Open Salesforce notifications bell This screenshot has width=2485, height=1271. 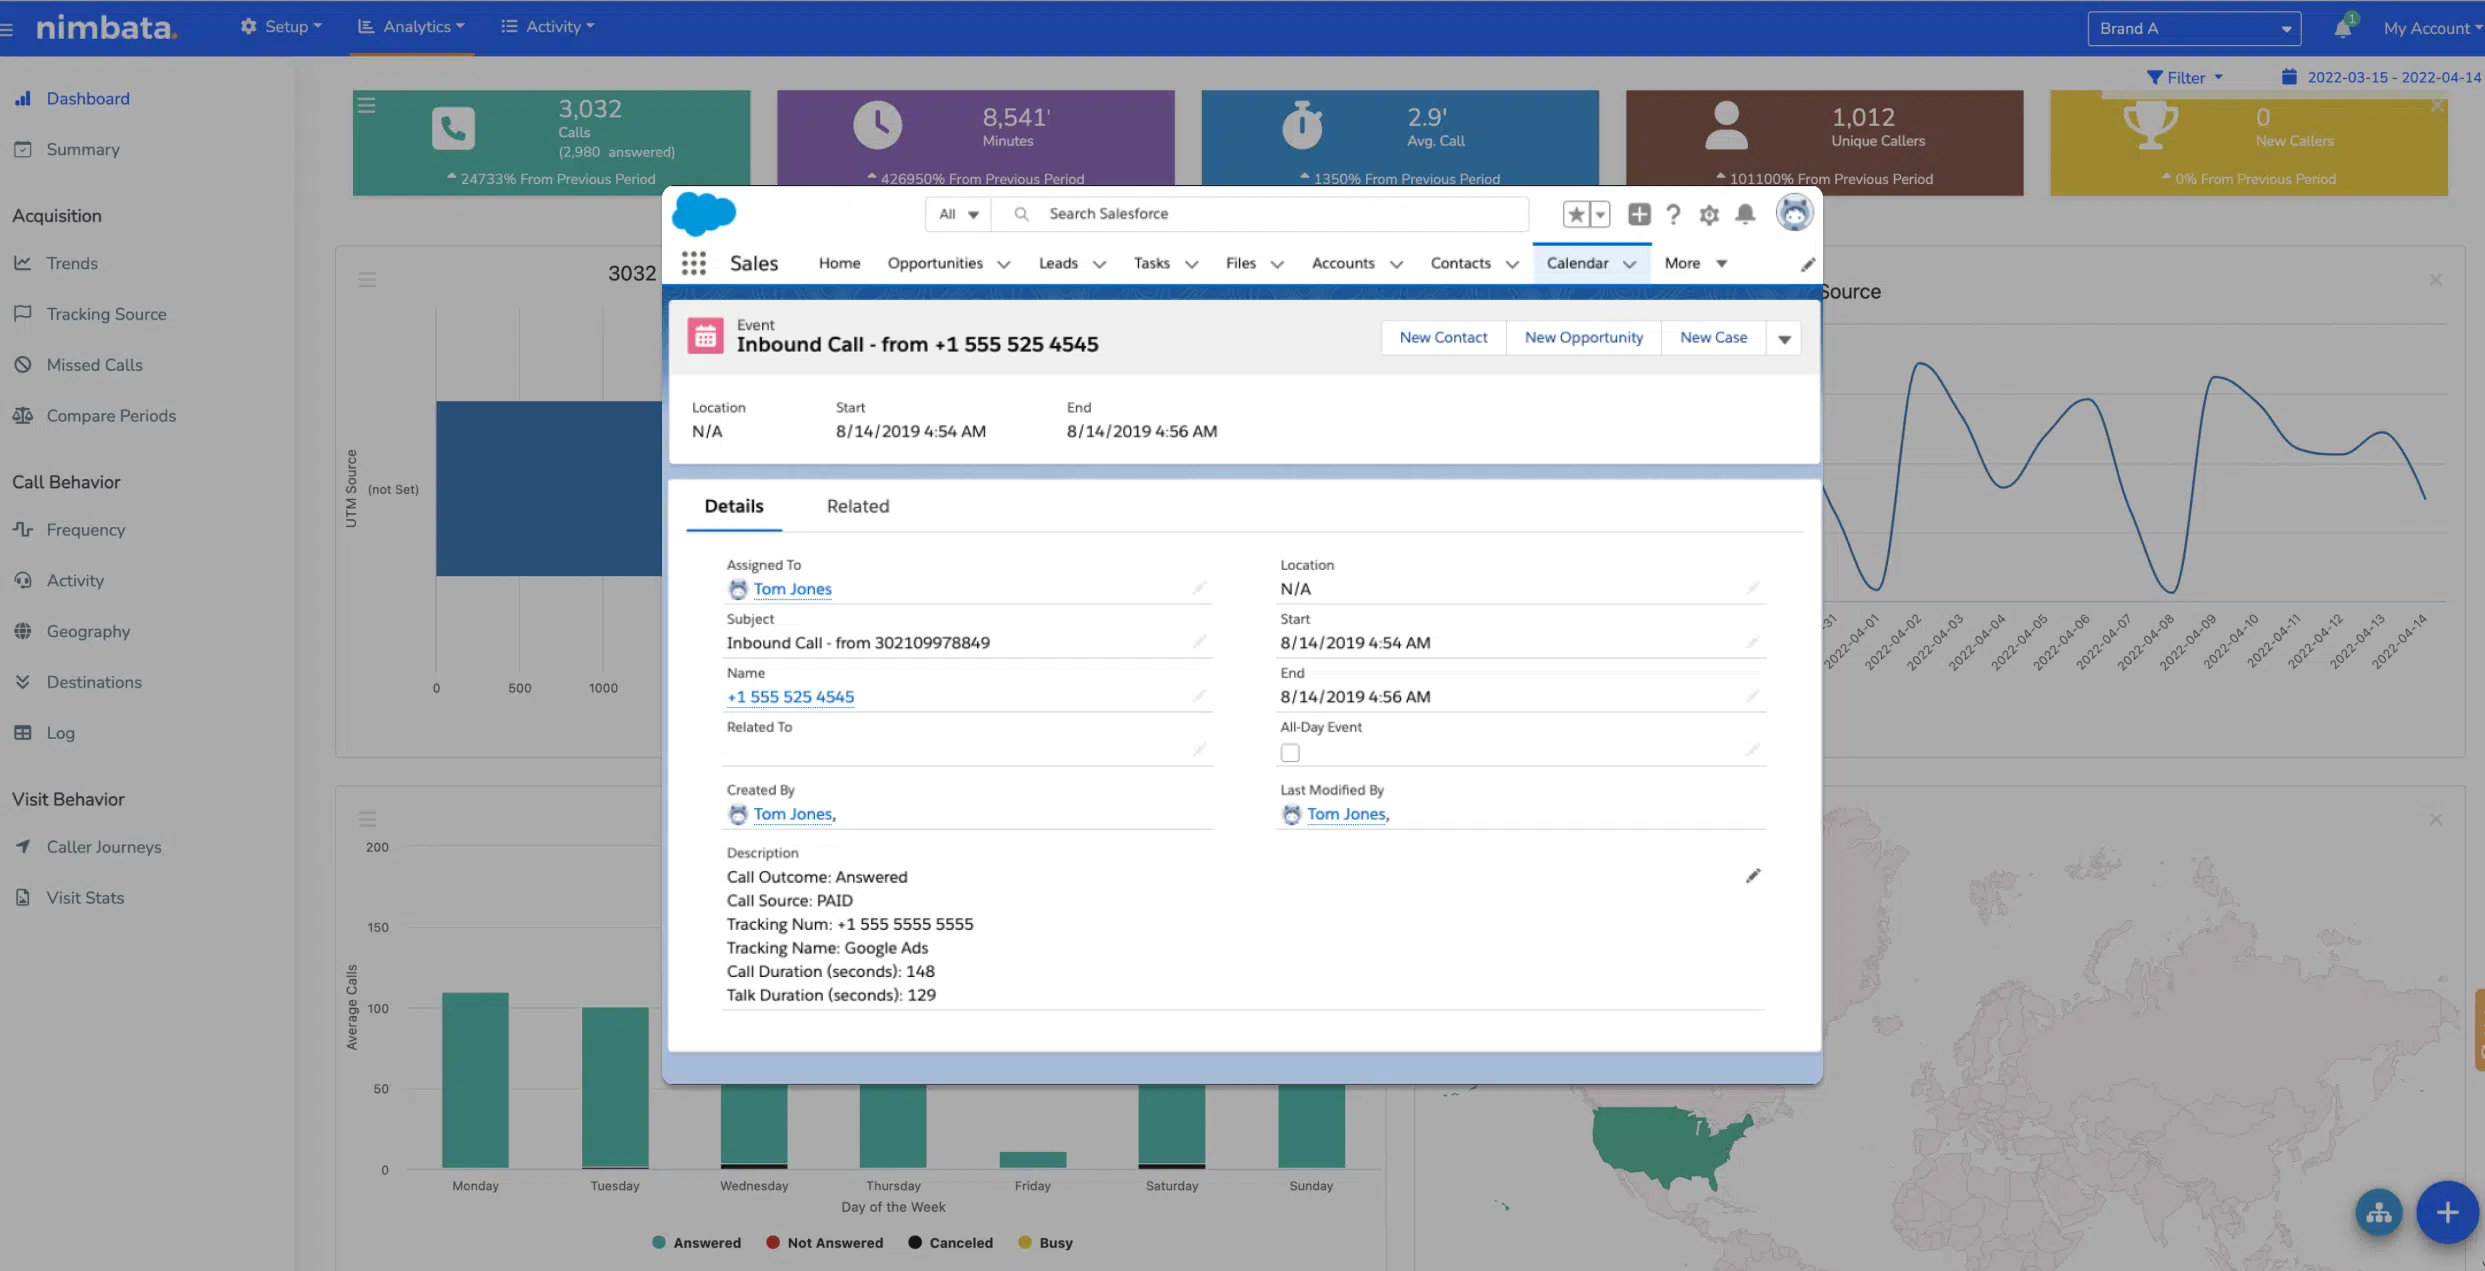point(1745,214)
